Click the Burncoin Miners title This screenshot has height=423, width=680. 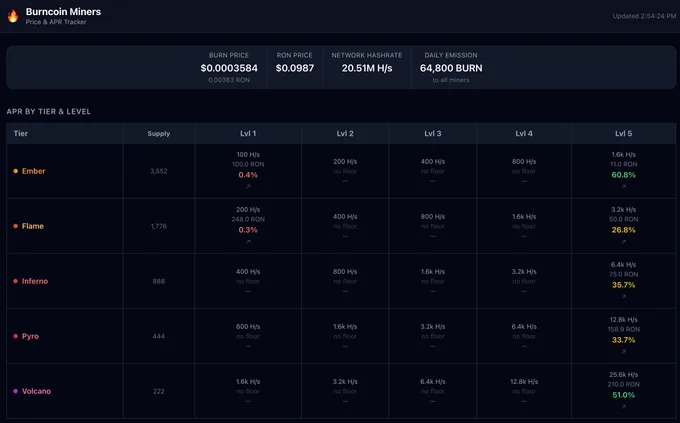[x=63, y=12]
